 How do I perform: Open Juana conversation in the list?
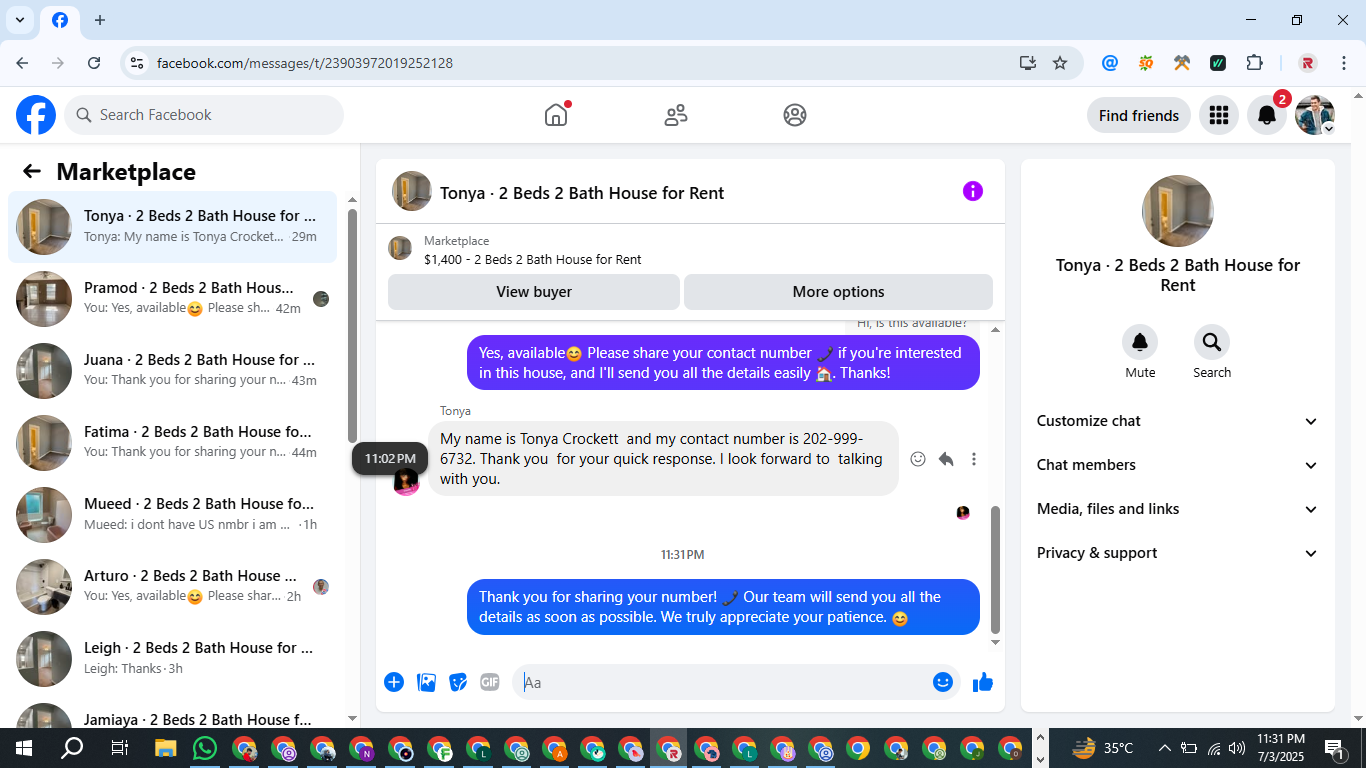172,371
